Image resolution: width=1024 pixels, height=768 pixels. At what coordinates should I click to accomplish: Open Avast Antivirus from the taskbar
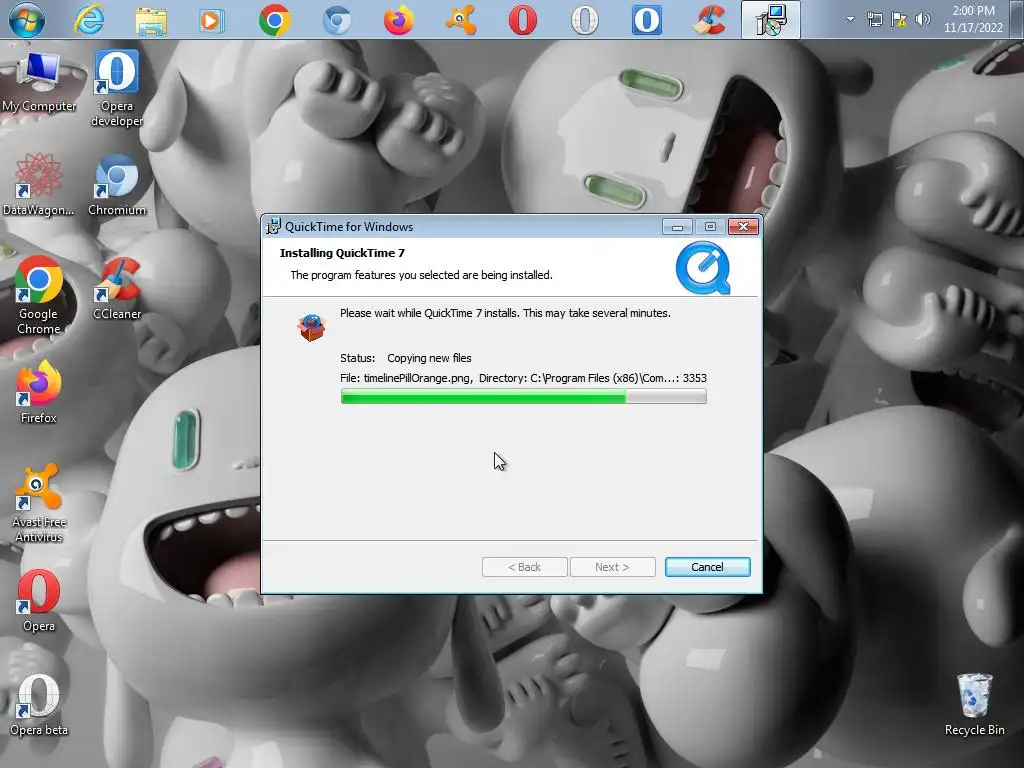(460, 20)
